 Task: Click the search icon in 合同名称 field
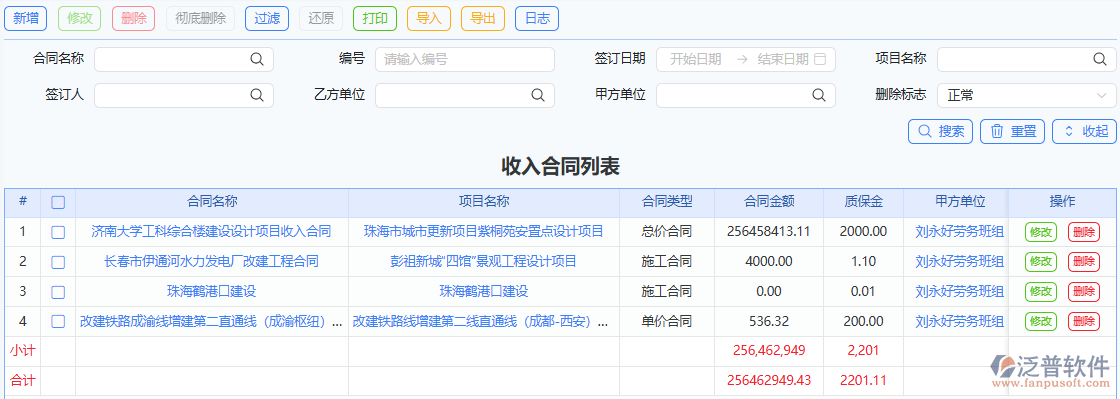tap(257, 59)
